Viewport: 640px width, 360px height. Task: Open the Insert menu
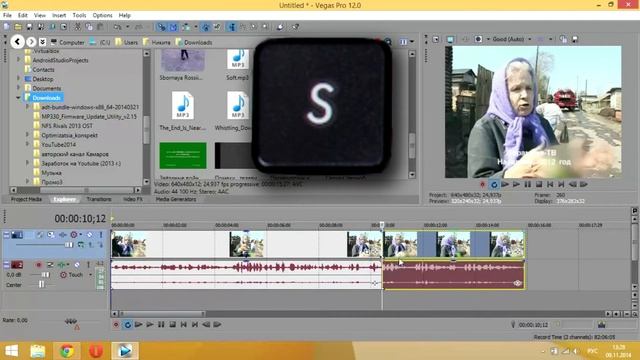59,16
